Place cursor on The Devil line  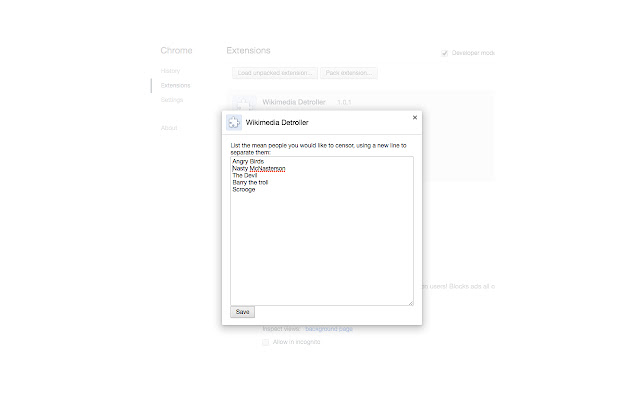[x=244, y=176]
